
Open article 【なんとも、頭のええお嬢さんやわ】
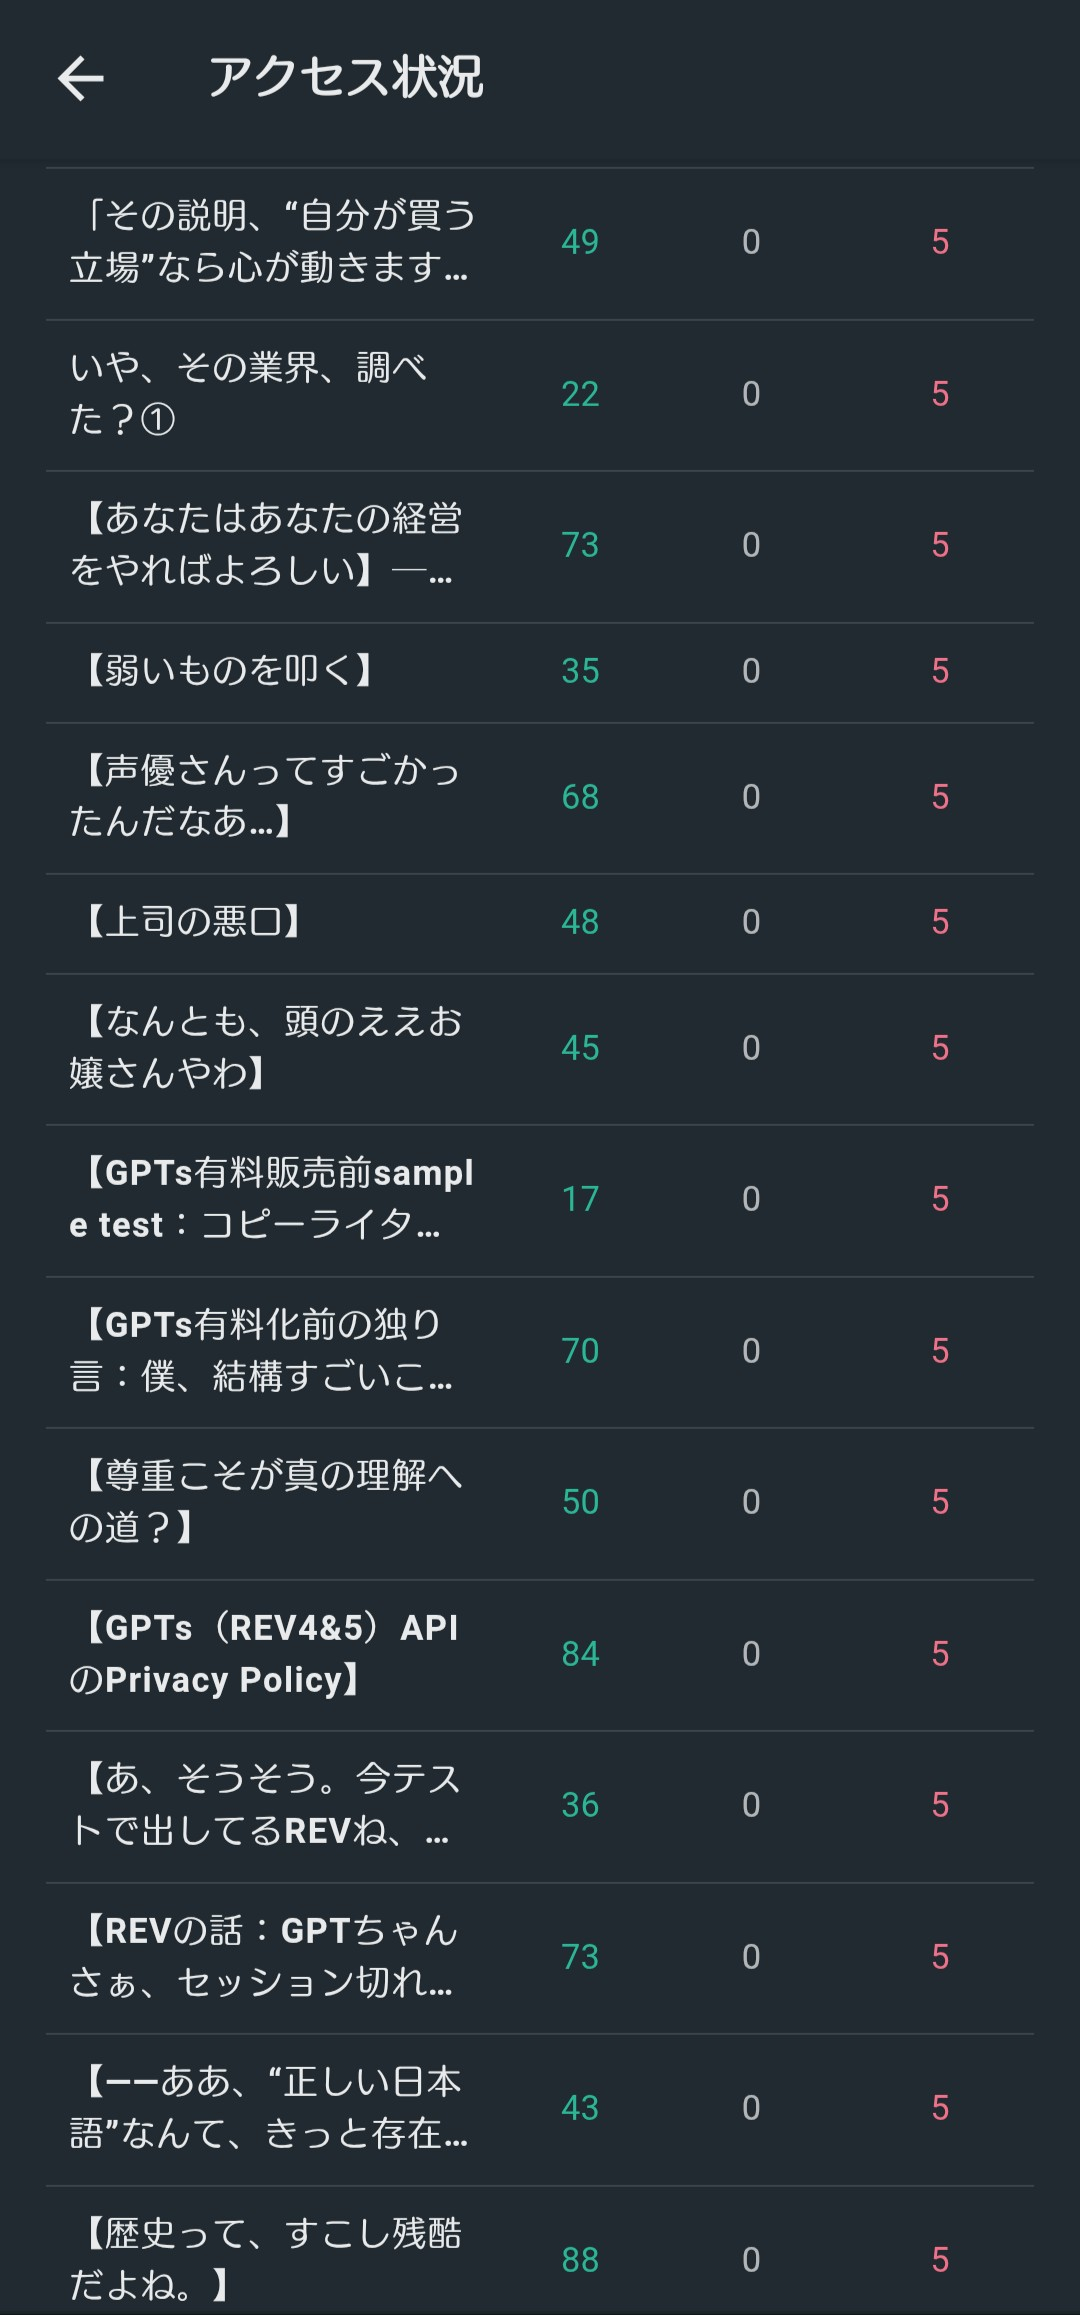point(266,1048)
